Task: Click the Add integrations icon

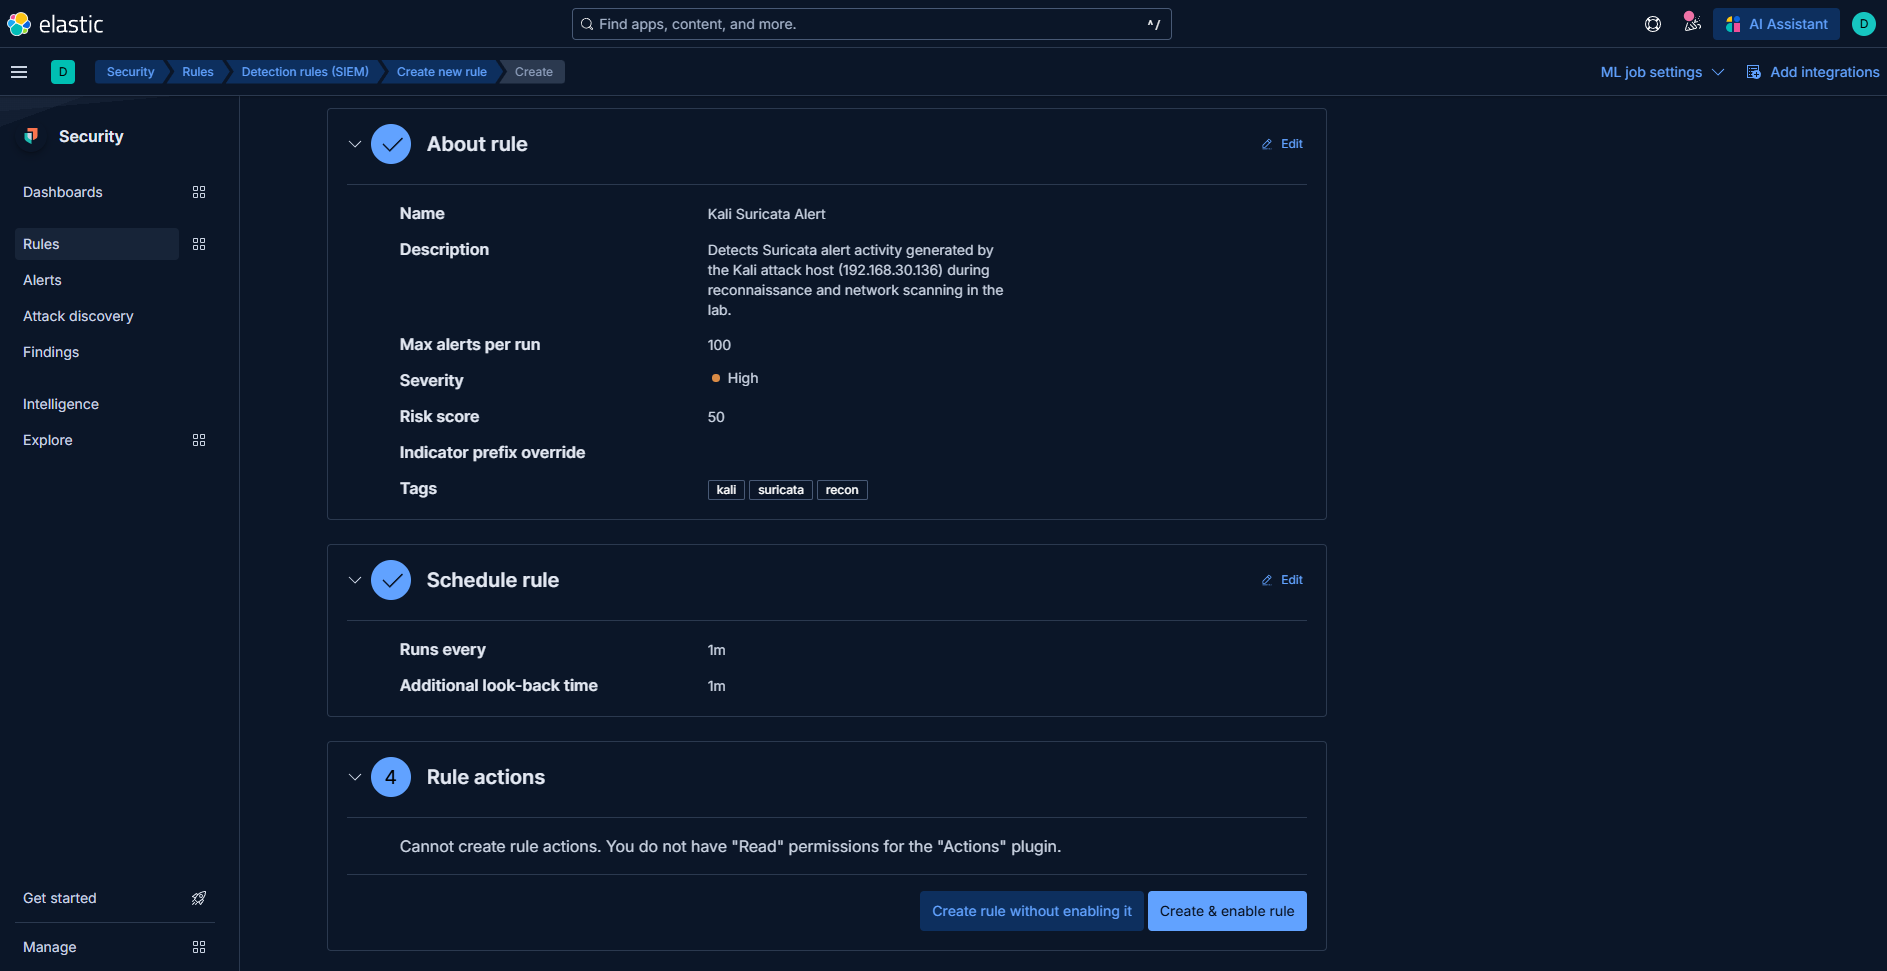Action: tap(1754, 72)
